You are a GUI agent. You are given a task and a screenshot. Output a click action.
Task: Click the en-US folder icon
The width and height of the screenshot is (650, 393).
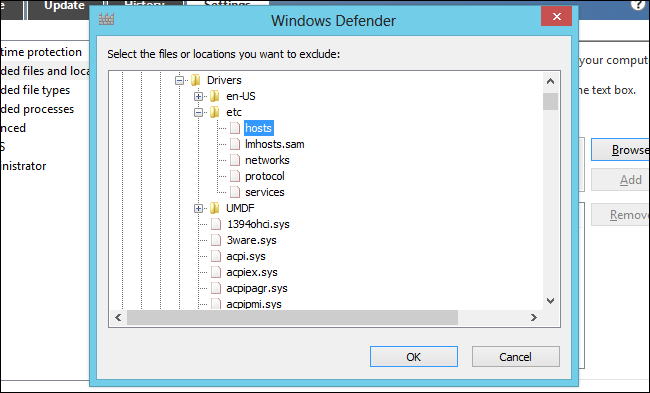point(215,96)
